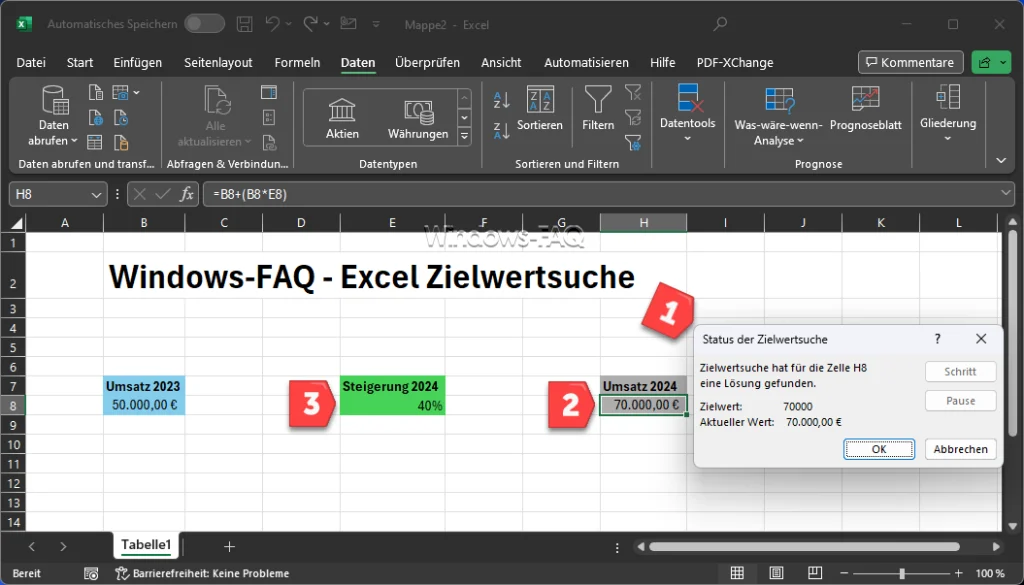
Task: Show Queries & Connections pane icon
Action: (x=269, y=92)
